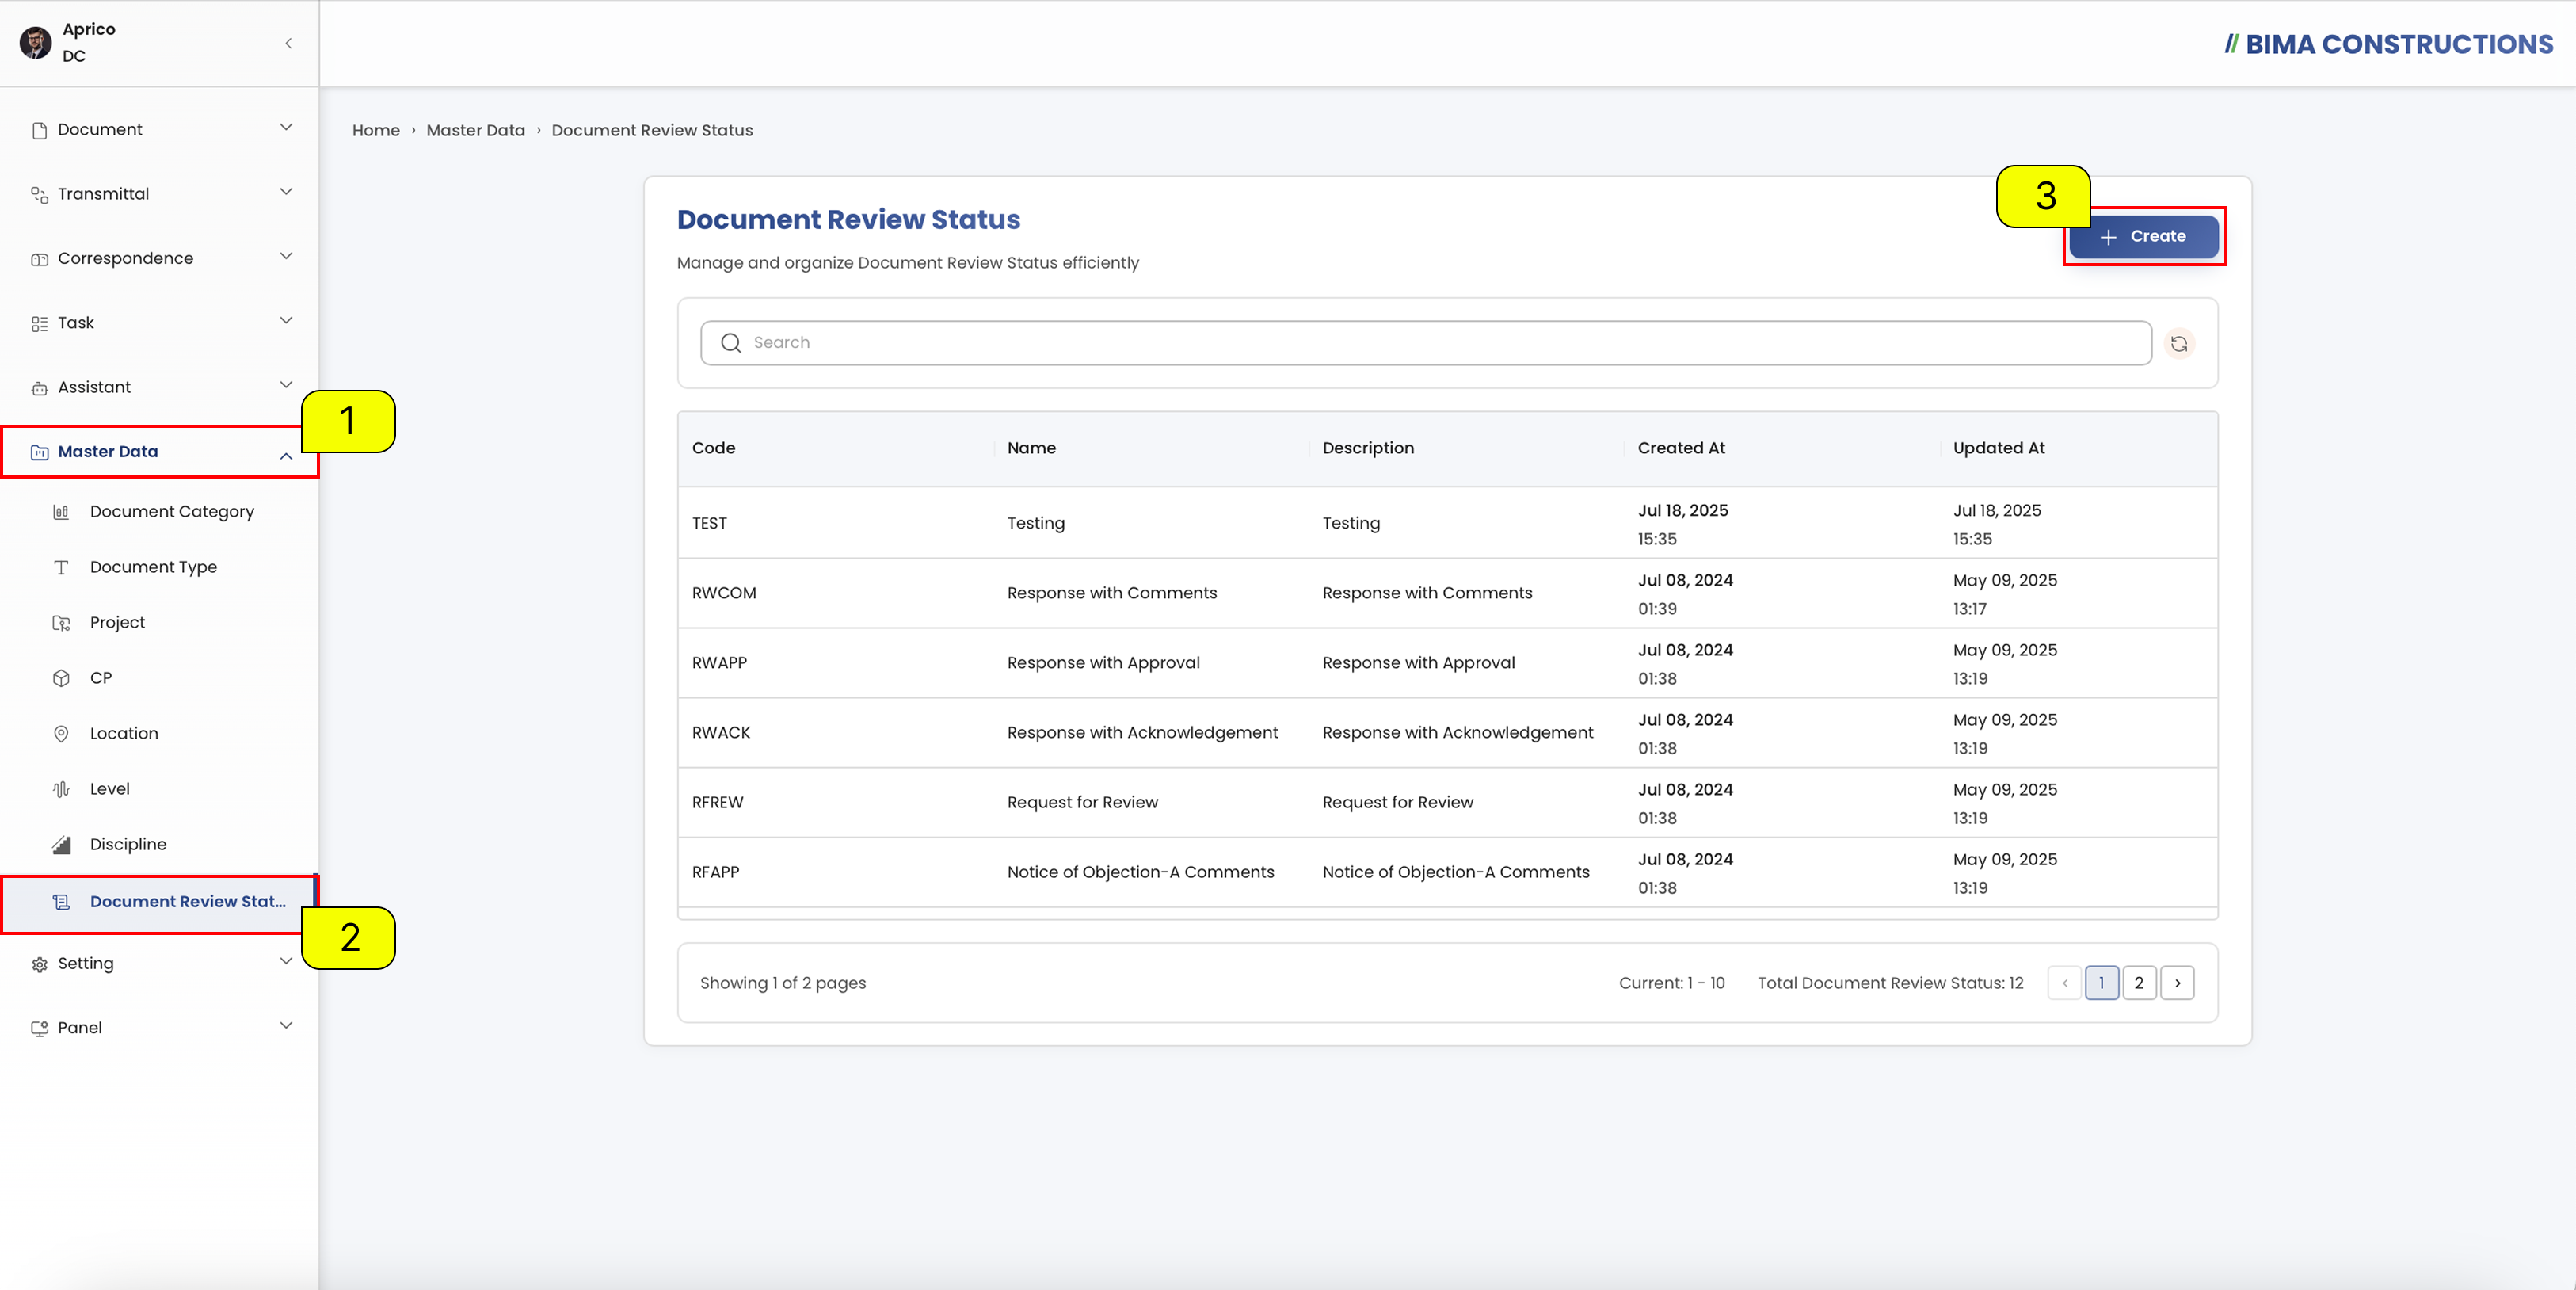Expand the Setting menu chevron
Image resolution: width=2576 pixels, height=1290 pixels.
click(x=286, y=961)
